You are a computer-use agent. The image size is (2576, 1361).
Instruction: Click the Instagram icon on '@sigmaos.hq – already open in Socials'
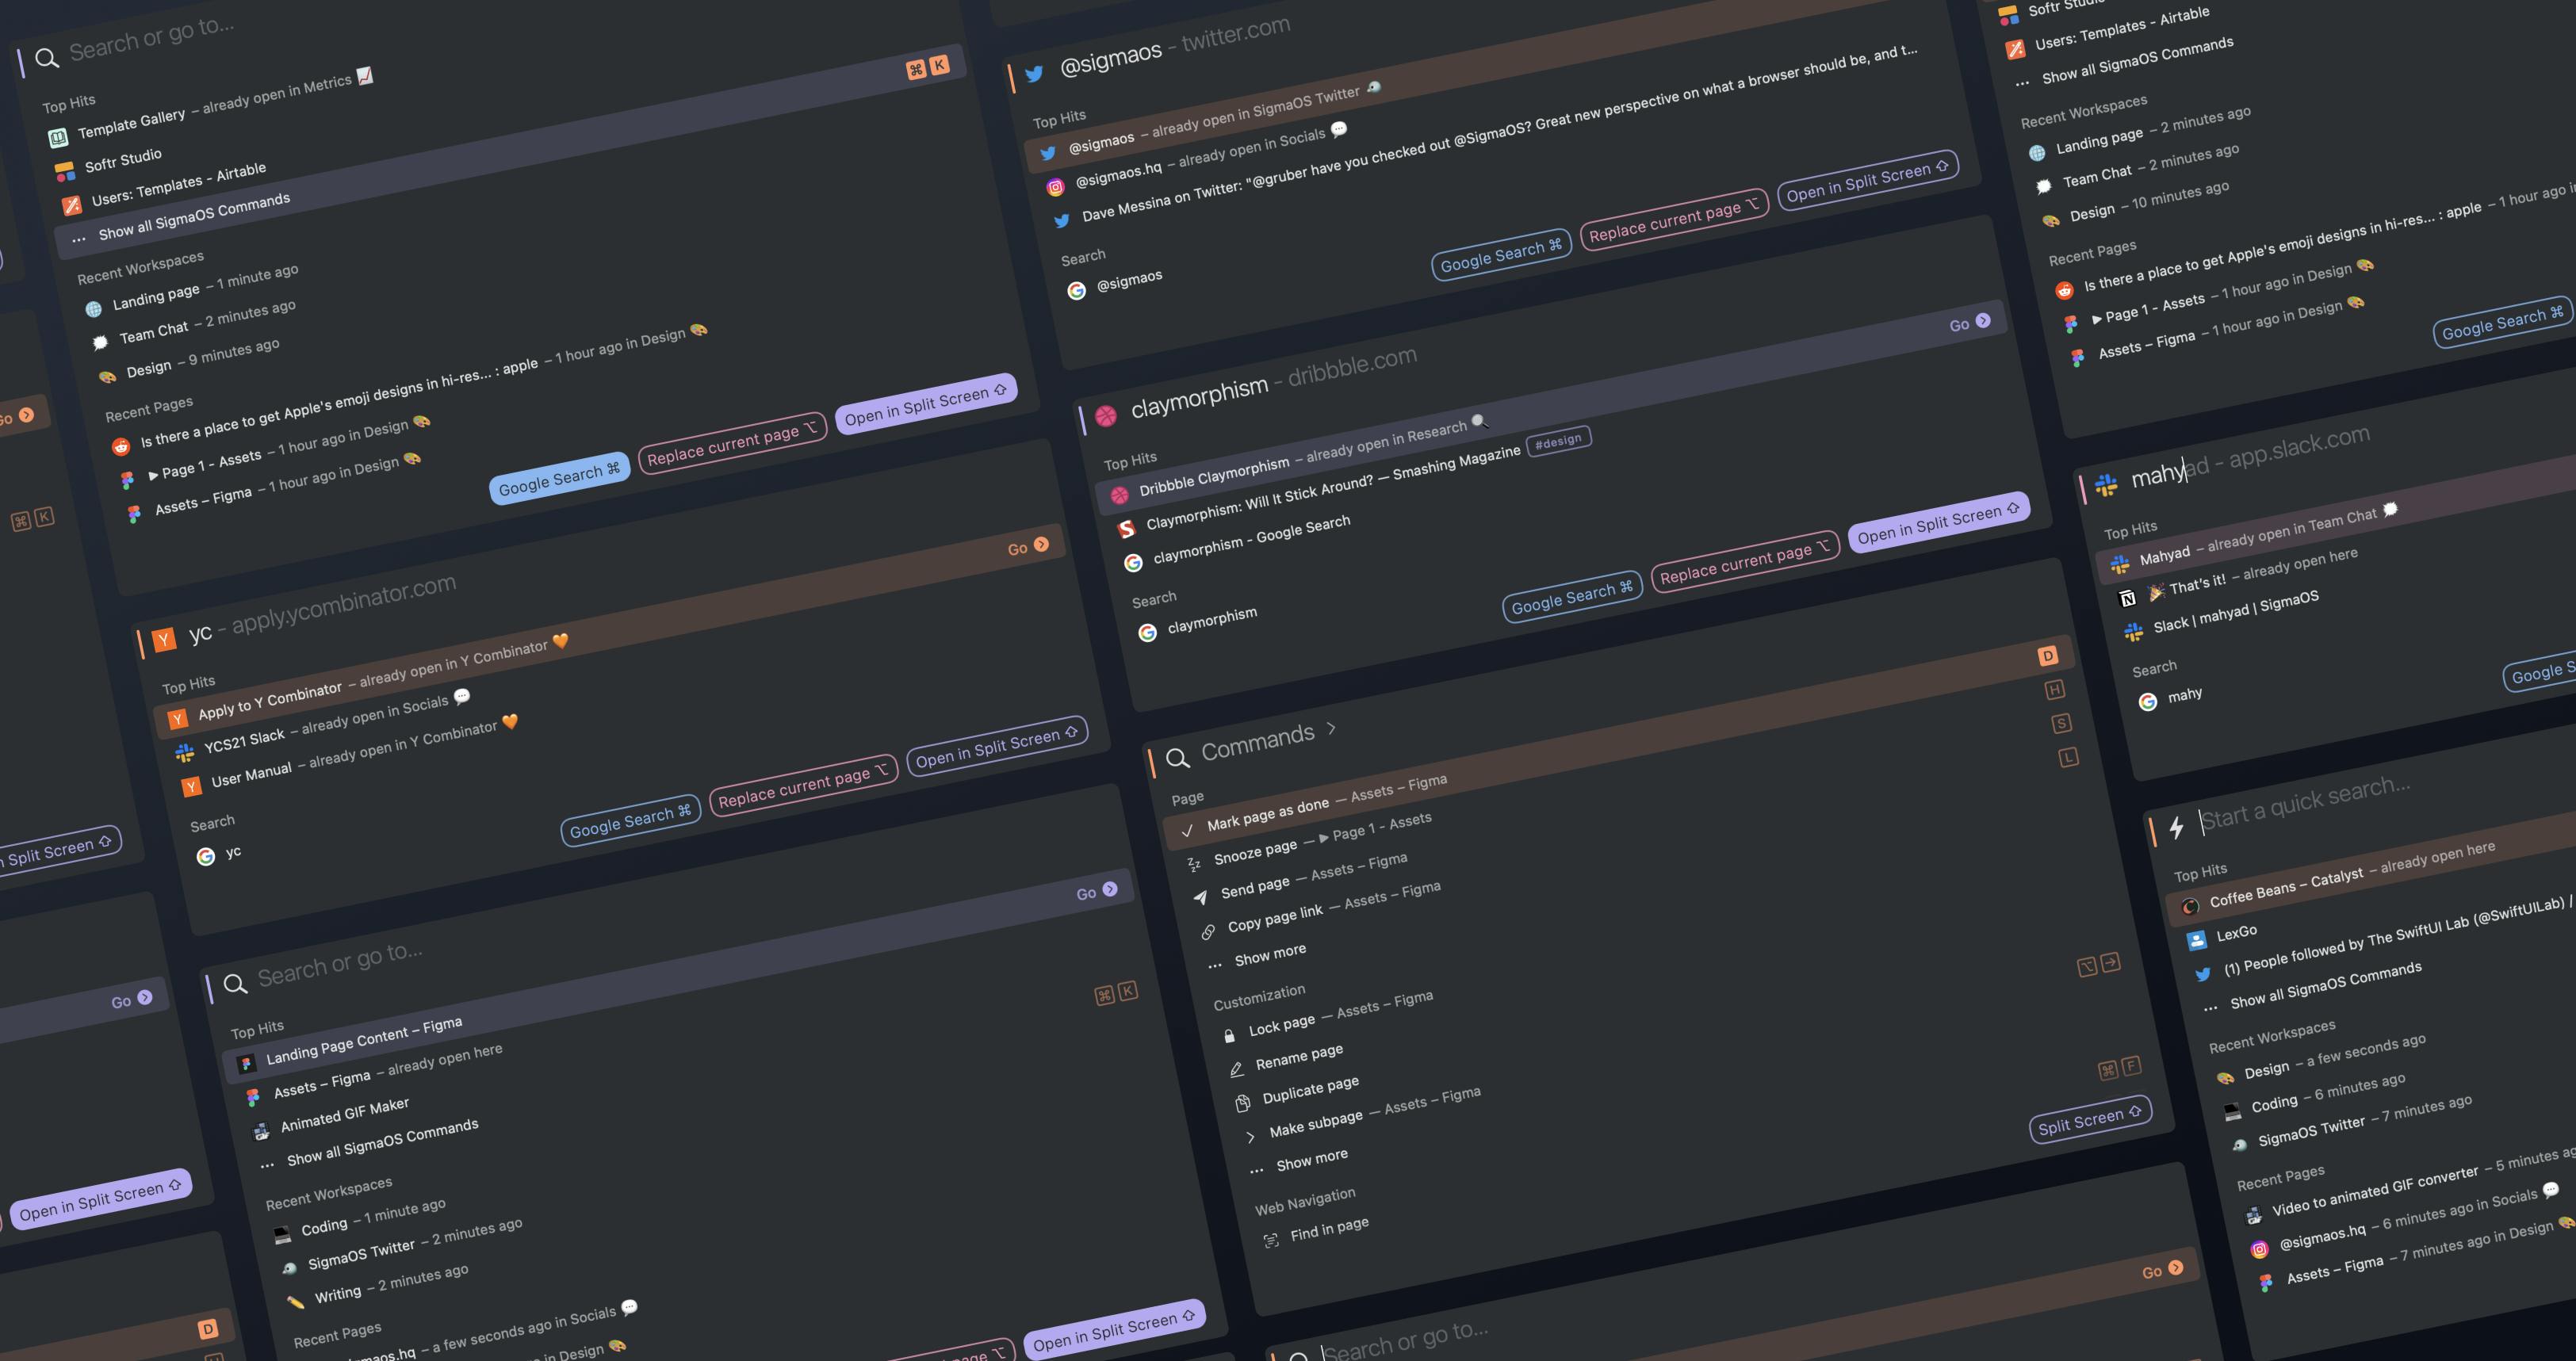(1055, 187)
